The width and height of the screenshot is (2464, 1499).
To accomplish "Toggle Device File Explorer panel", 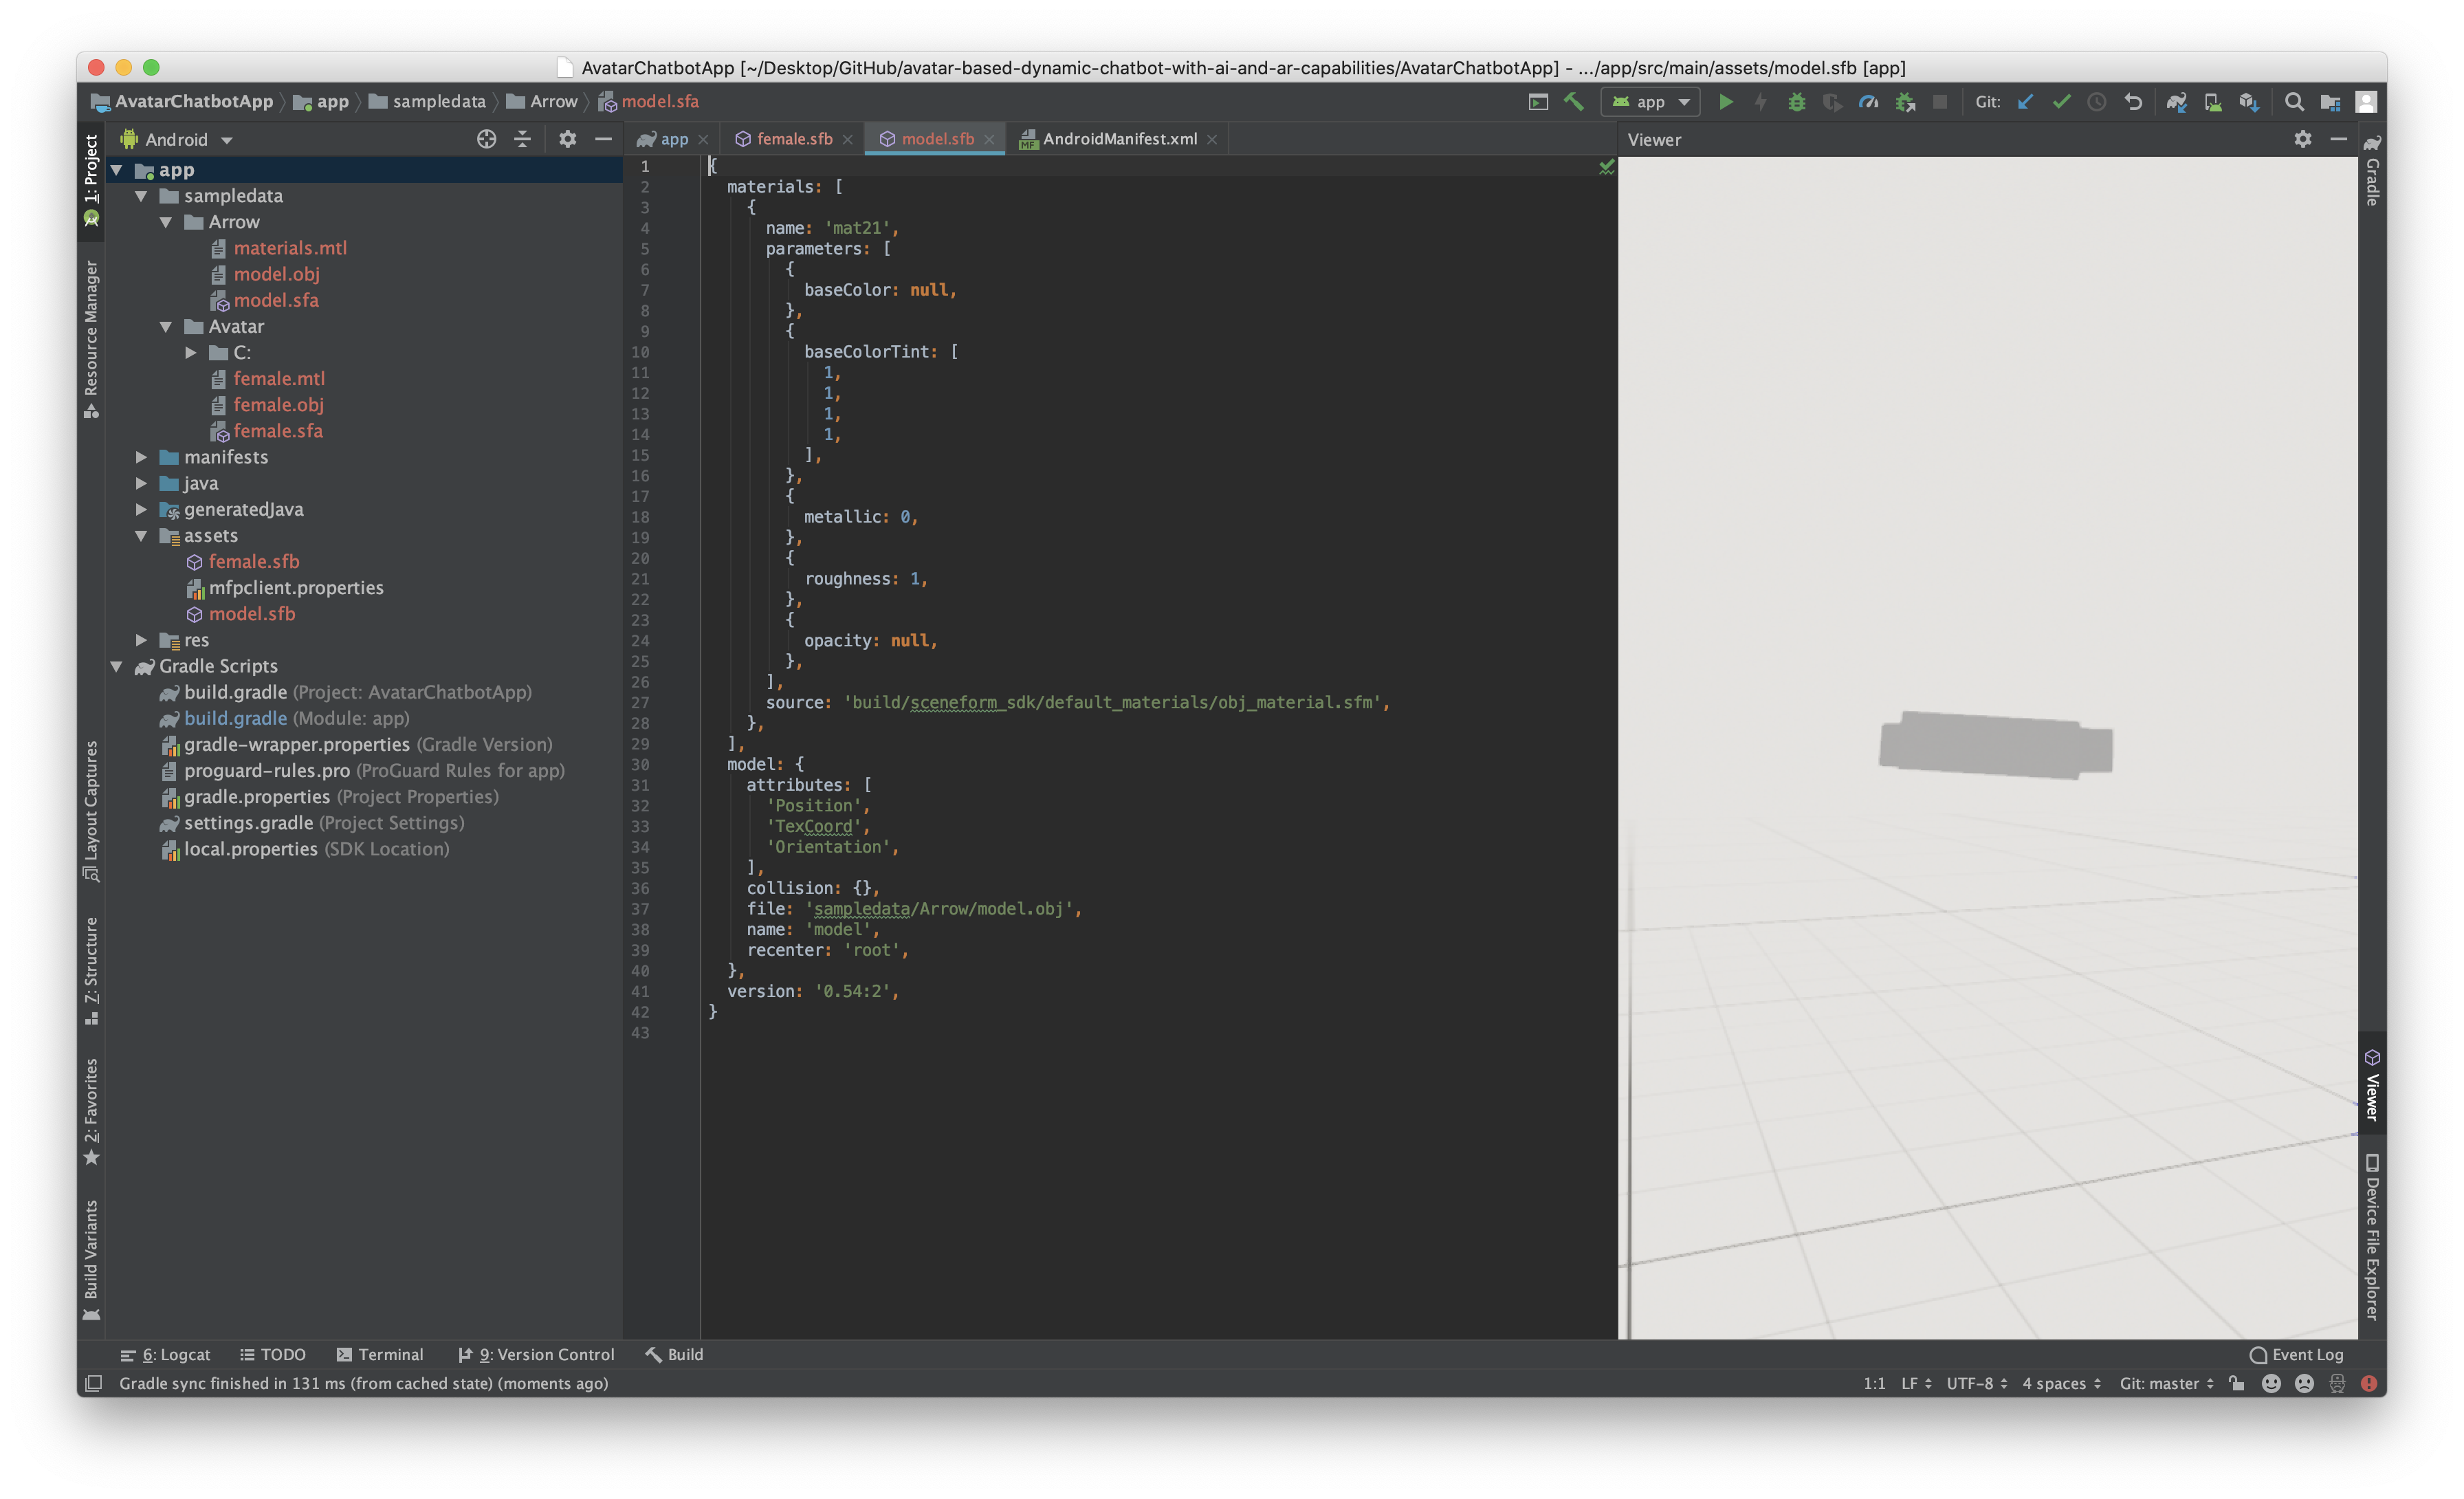I will [2371, 1236].
